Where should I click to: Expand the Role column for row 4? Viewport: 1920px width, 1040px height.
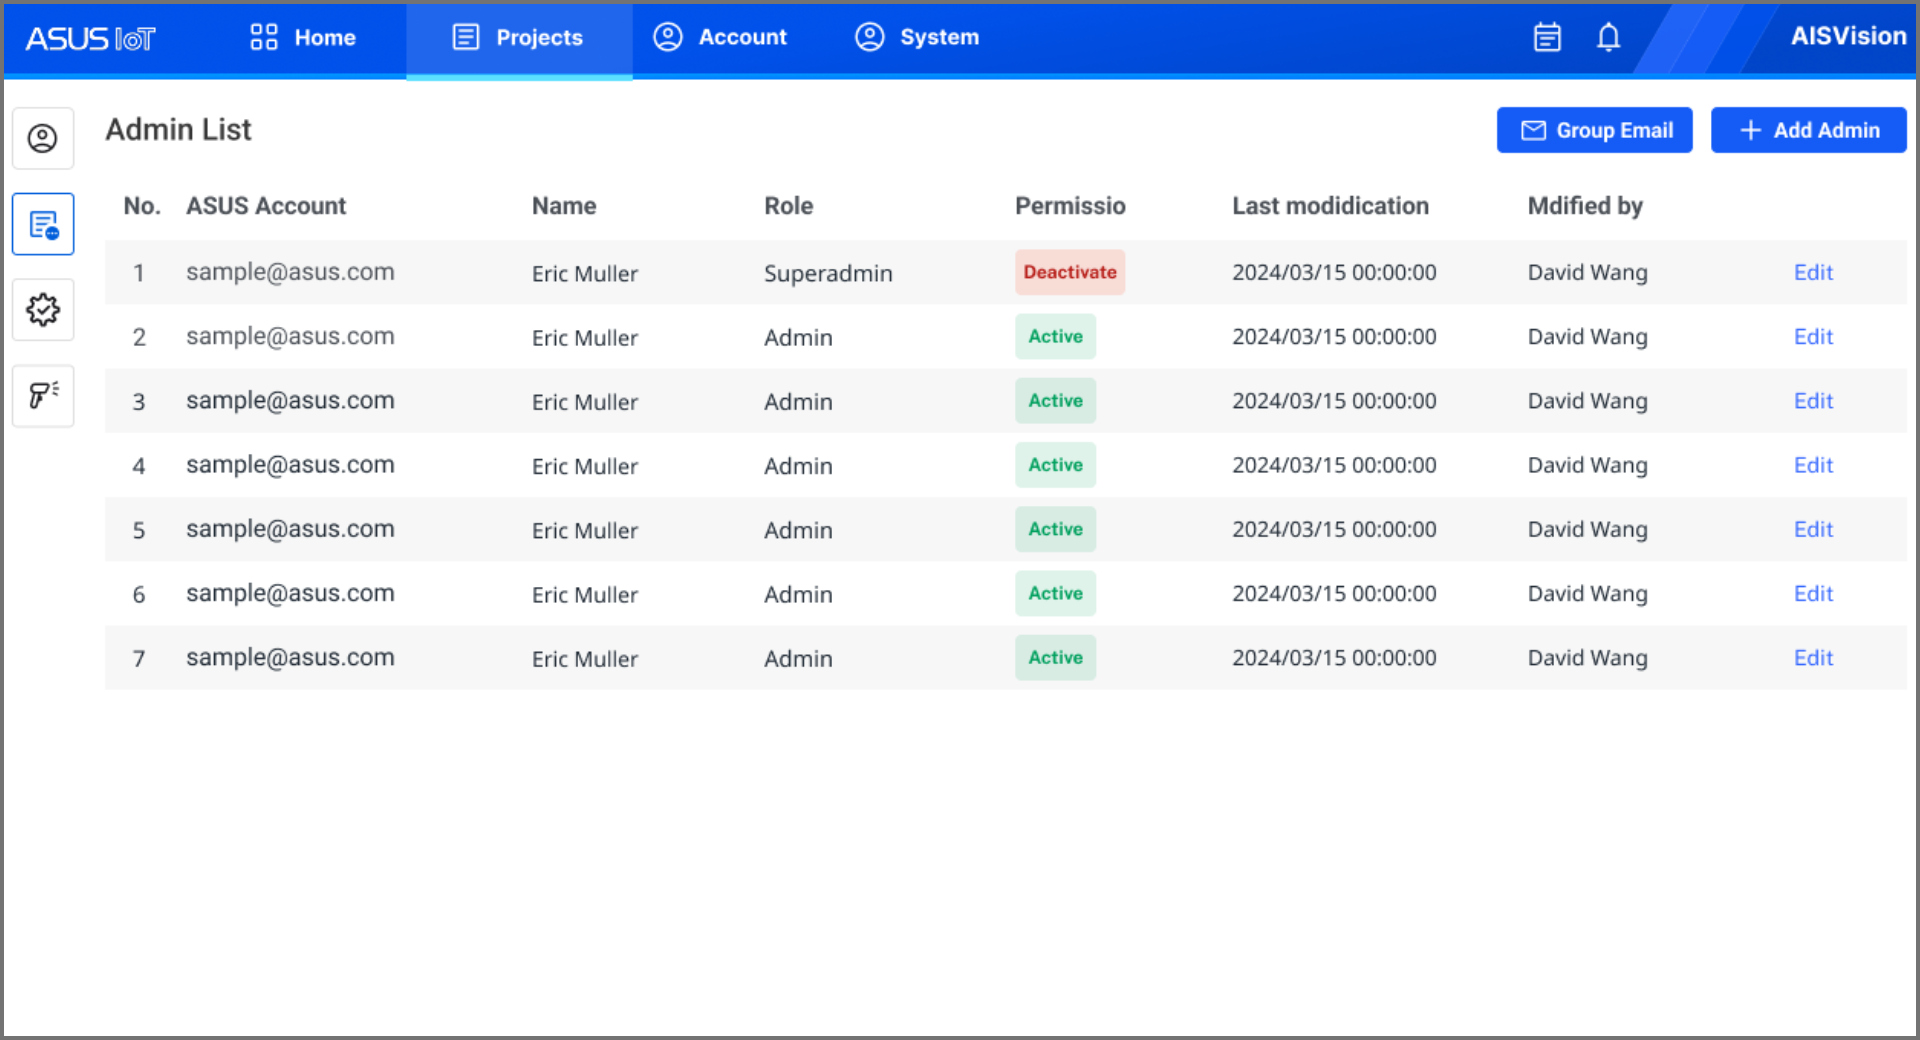click(x=798, y=465)
